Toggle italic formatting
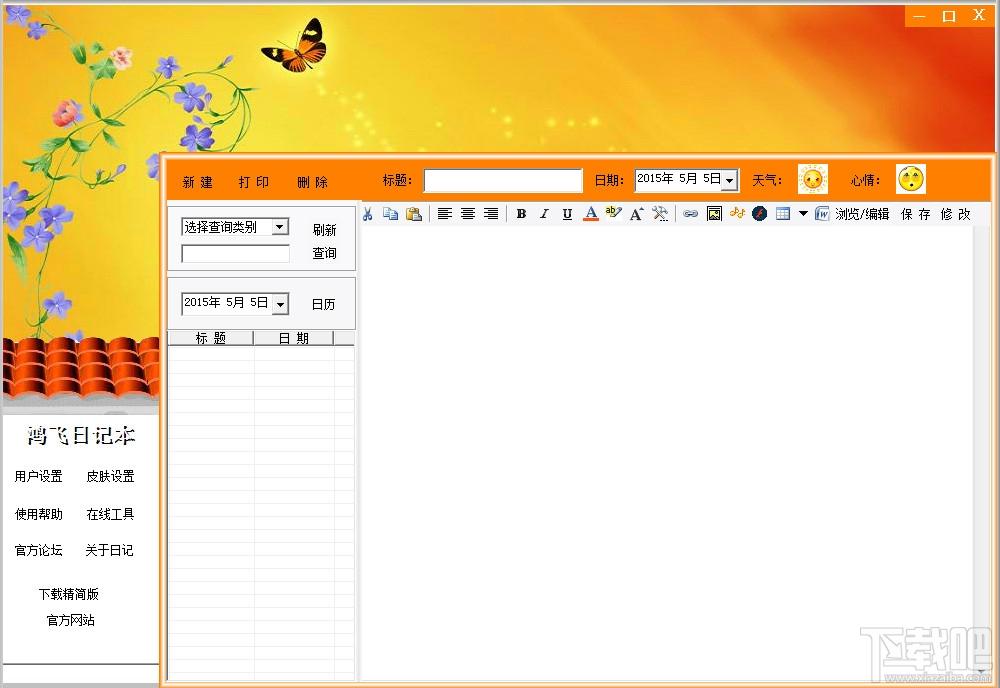 click(x=544, y=214)
